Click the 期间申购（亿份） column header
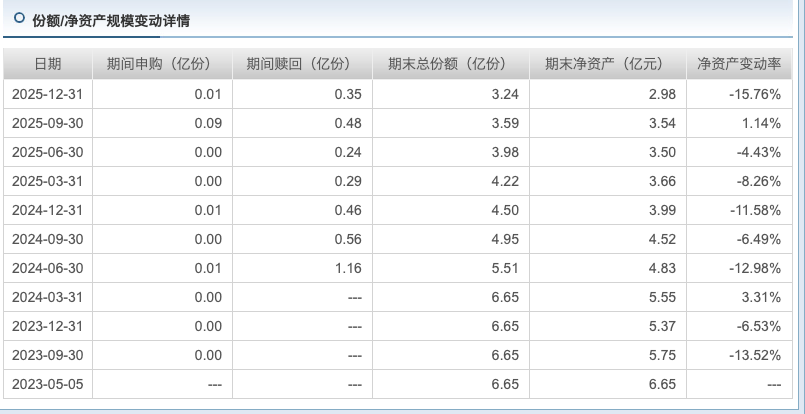805x414 pixels. (161, 64)
